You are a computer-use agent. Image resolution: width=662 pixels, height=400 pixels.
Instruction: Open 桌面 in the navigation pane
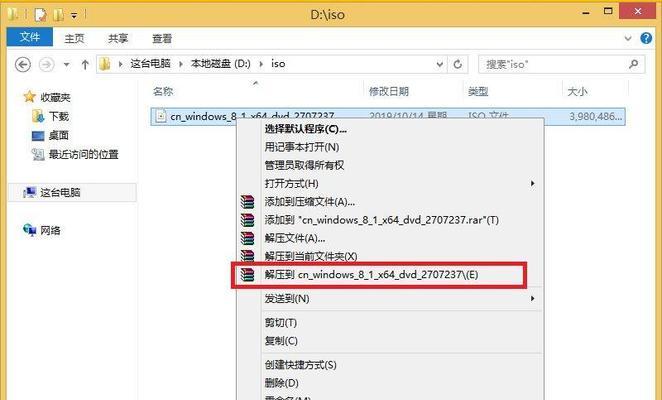(x=59, y=136)
